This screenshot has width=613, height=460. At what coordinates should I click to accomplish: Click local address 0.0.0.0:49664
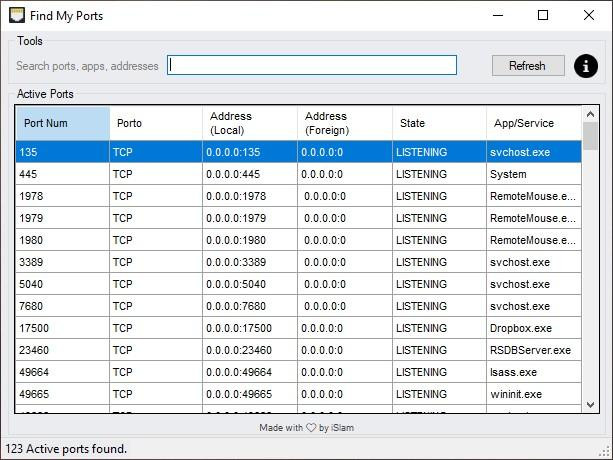[x=250, y=372]
